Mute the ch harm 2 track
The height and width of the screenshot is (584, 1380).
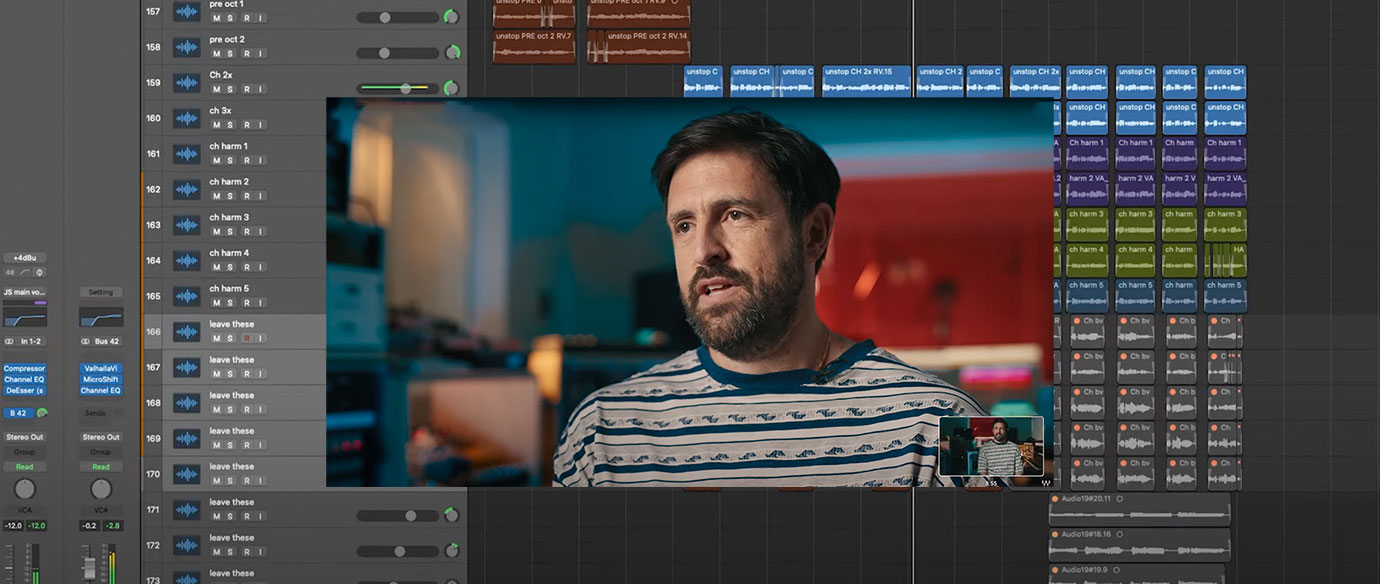(x=216, y=196)
